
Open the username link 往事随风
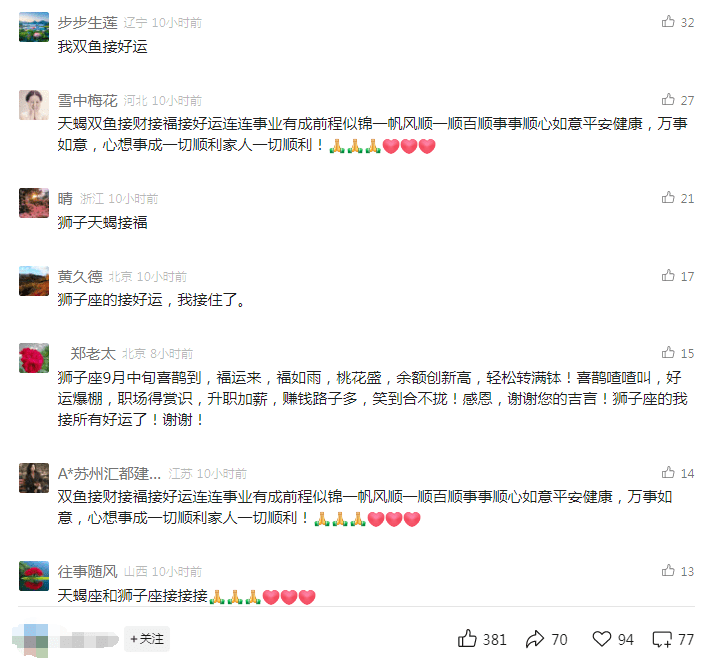(x=88, y=571)
